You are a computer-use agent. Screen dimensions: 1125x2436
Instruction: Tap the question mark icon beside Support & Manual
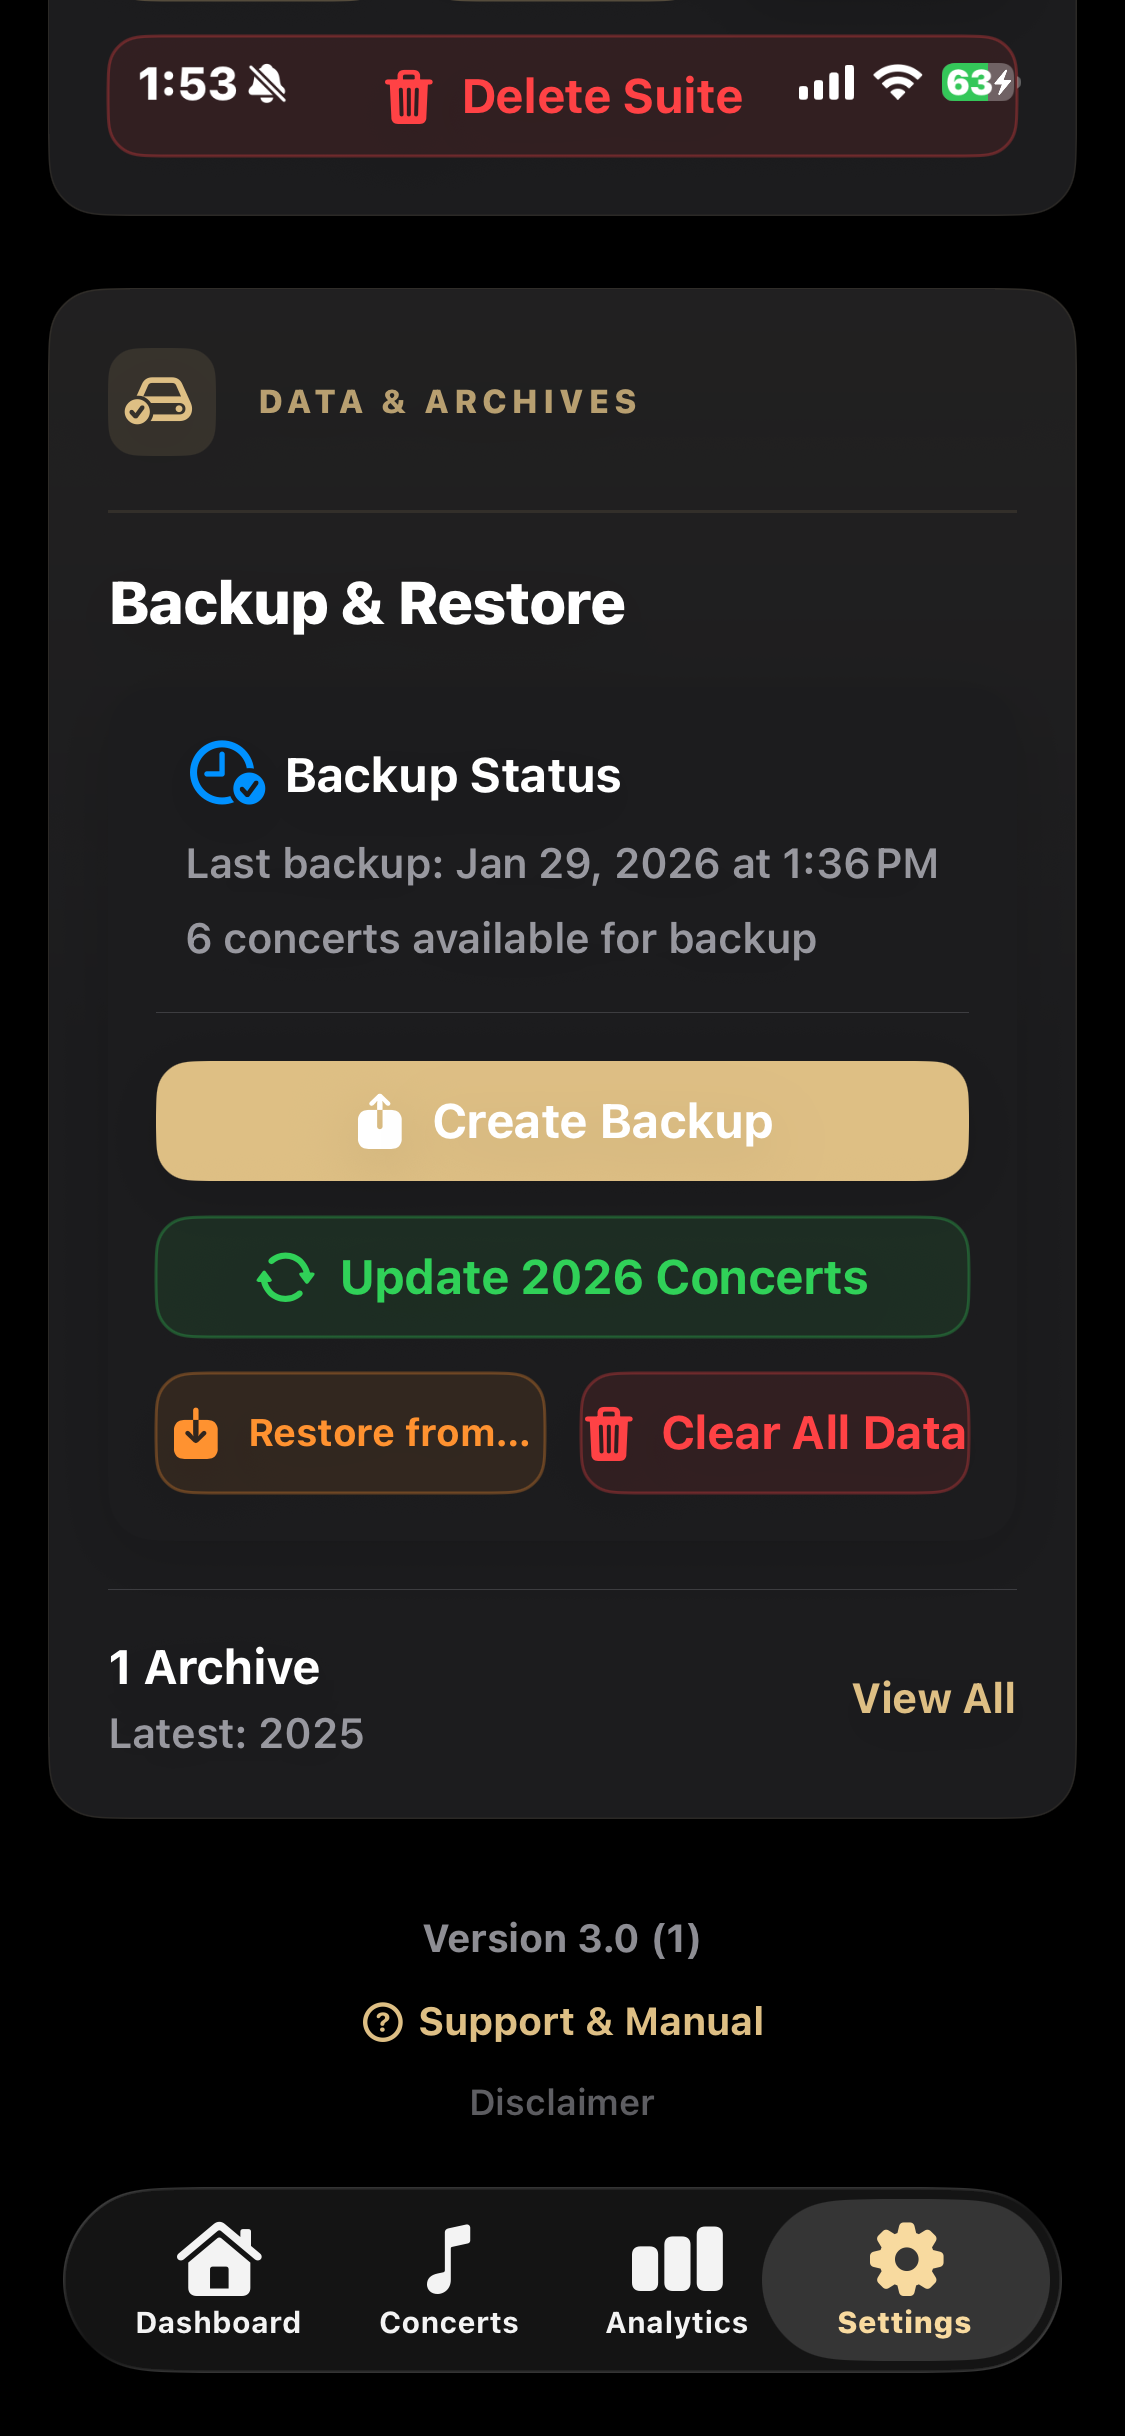point(384,2021)
